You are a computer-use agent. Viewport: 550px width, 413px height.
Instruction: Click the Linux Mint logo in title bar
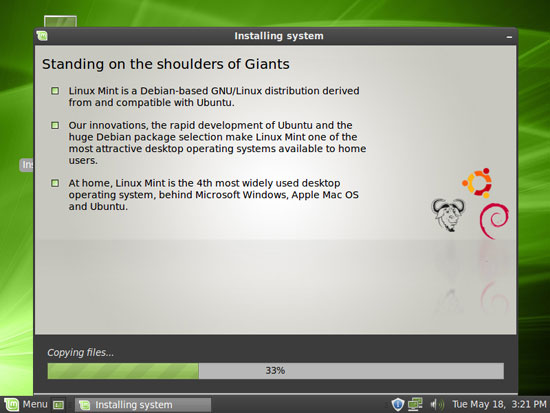pyautogui.click(x=42, y=36)
